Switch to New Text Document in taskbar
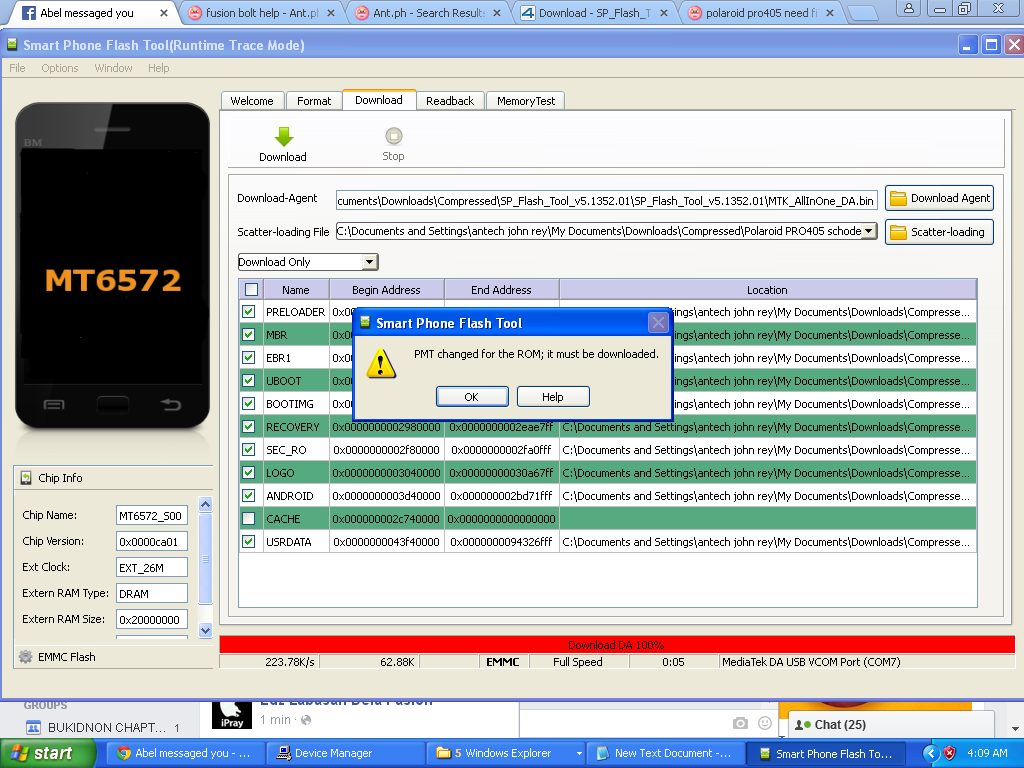 [x=665, y=754]
